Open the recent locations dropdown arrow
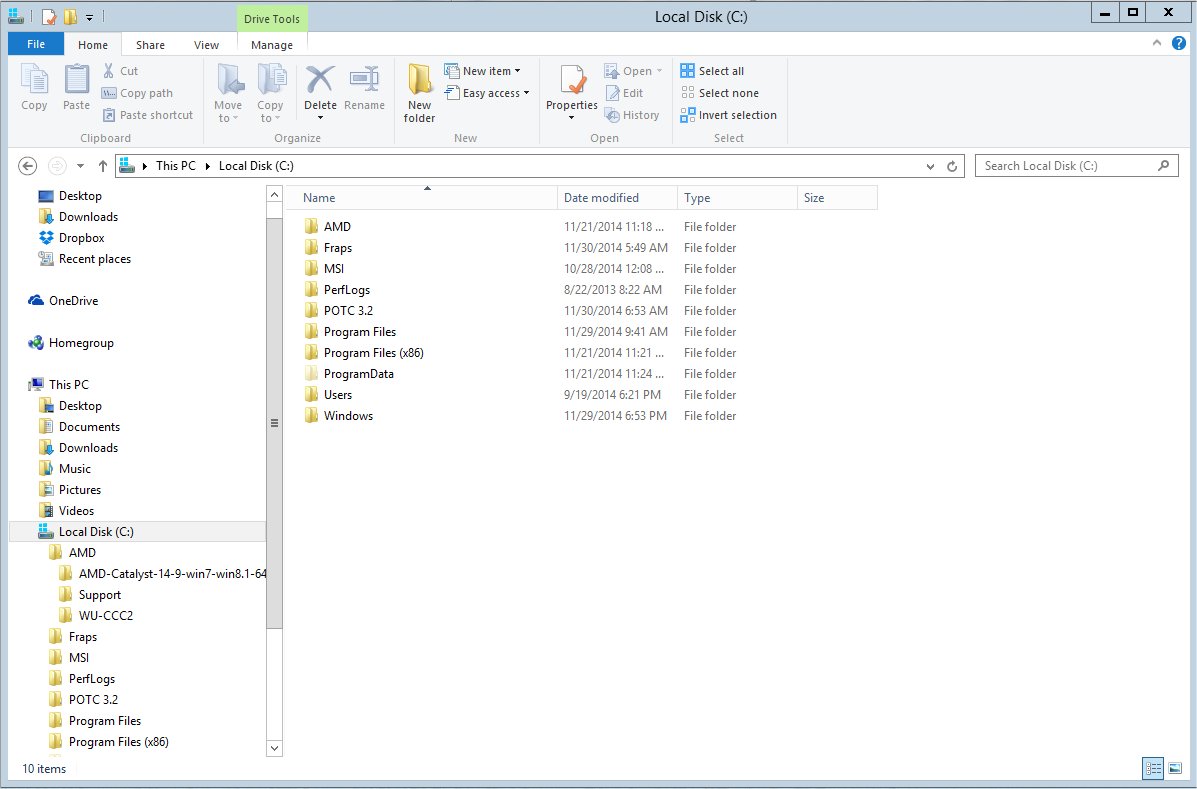 point(80,166)
